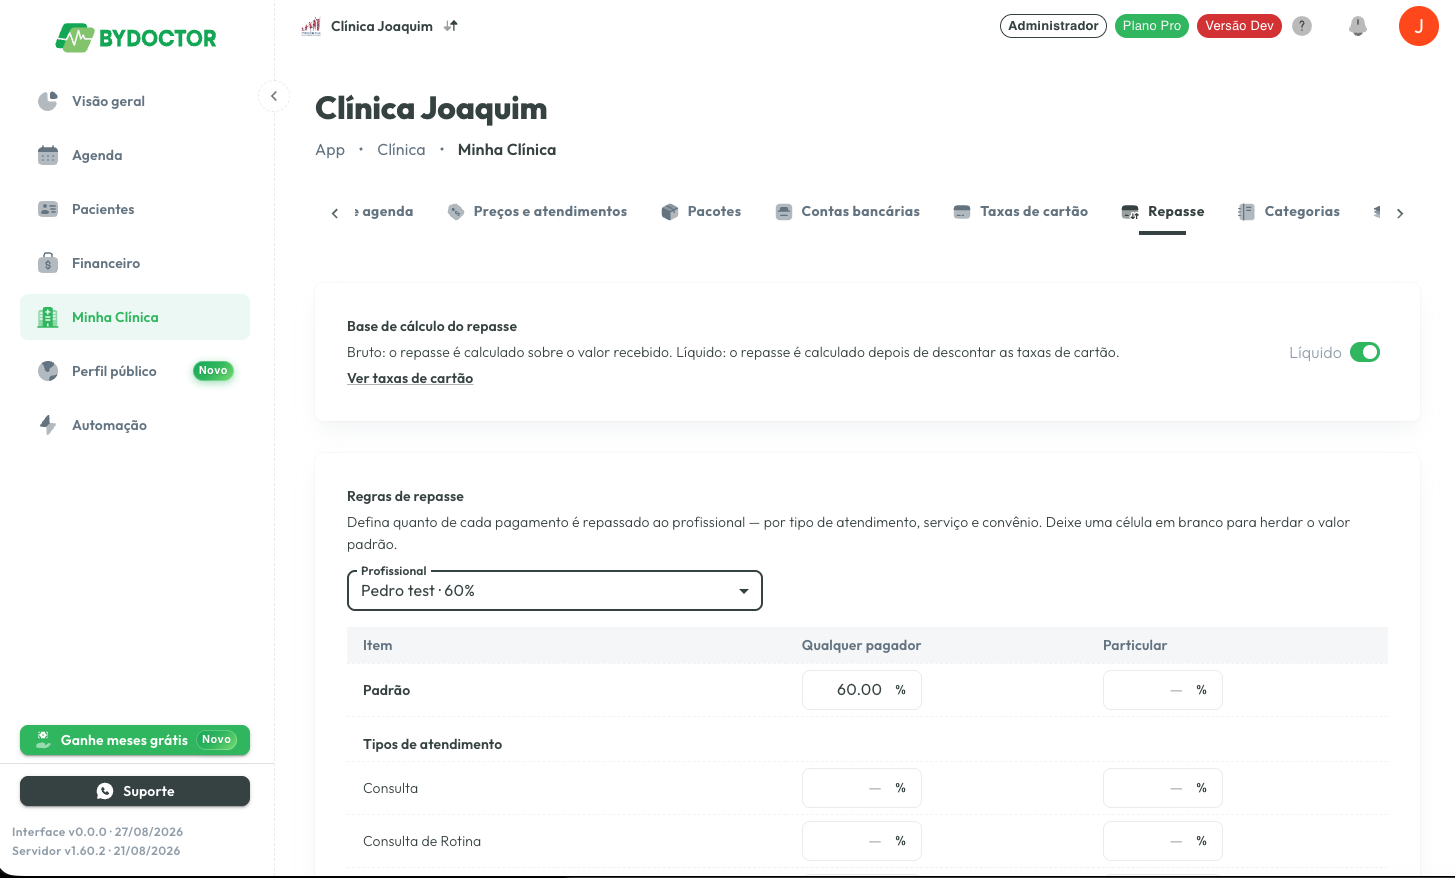Click the Consulta de Rotina Particular field
This screenshot has width=1455, height=878.
pos(1163,841)
